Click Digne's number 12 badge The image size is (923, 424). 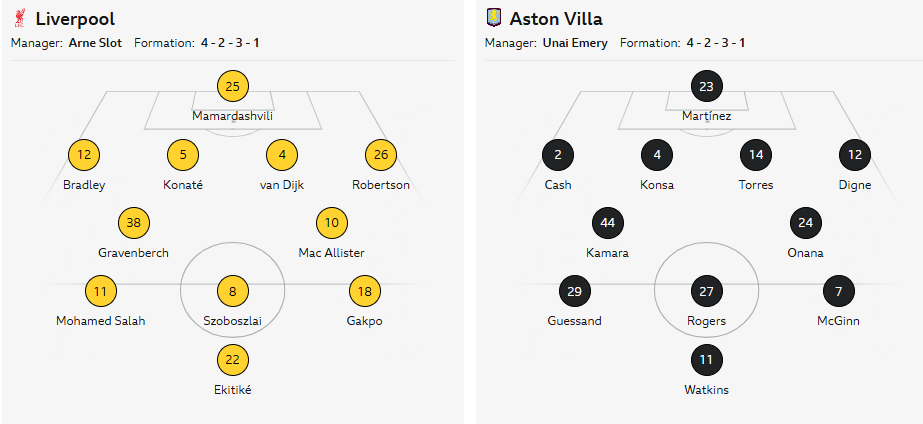[x=854, y=155]
